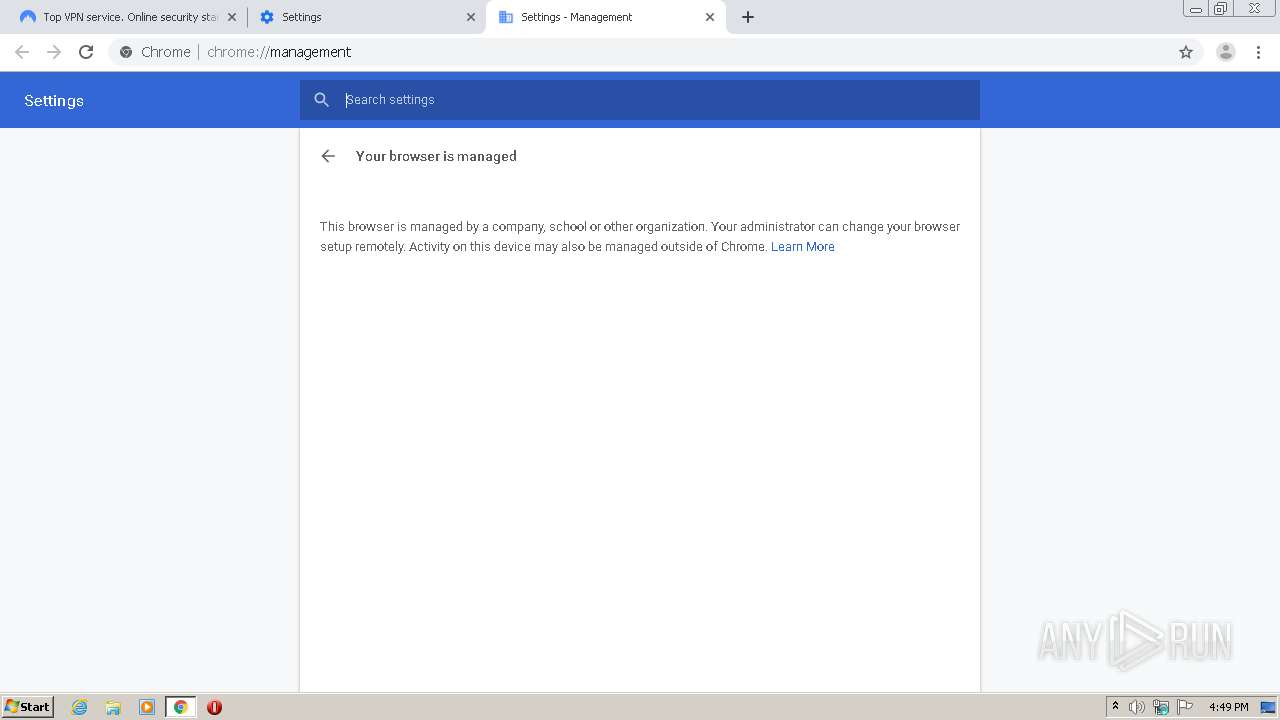
Task: Select the Settings - Management tab
Action: (x=606, y=17)
